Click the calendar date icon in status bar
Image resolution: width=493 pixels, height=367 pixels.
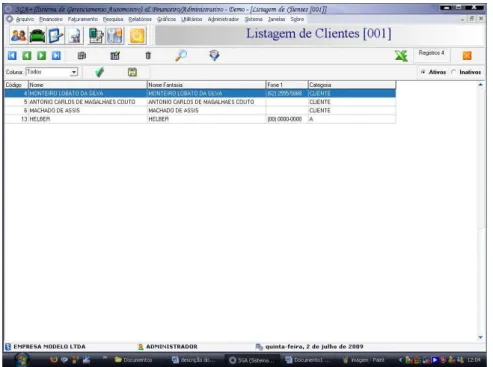click(259, 347)
